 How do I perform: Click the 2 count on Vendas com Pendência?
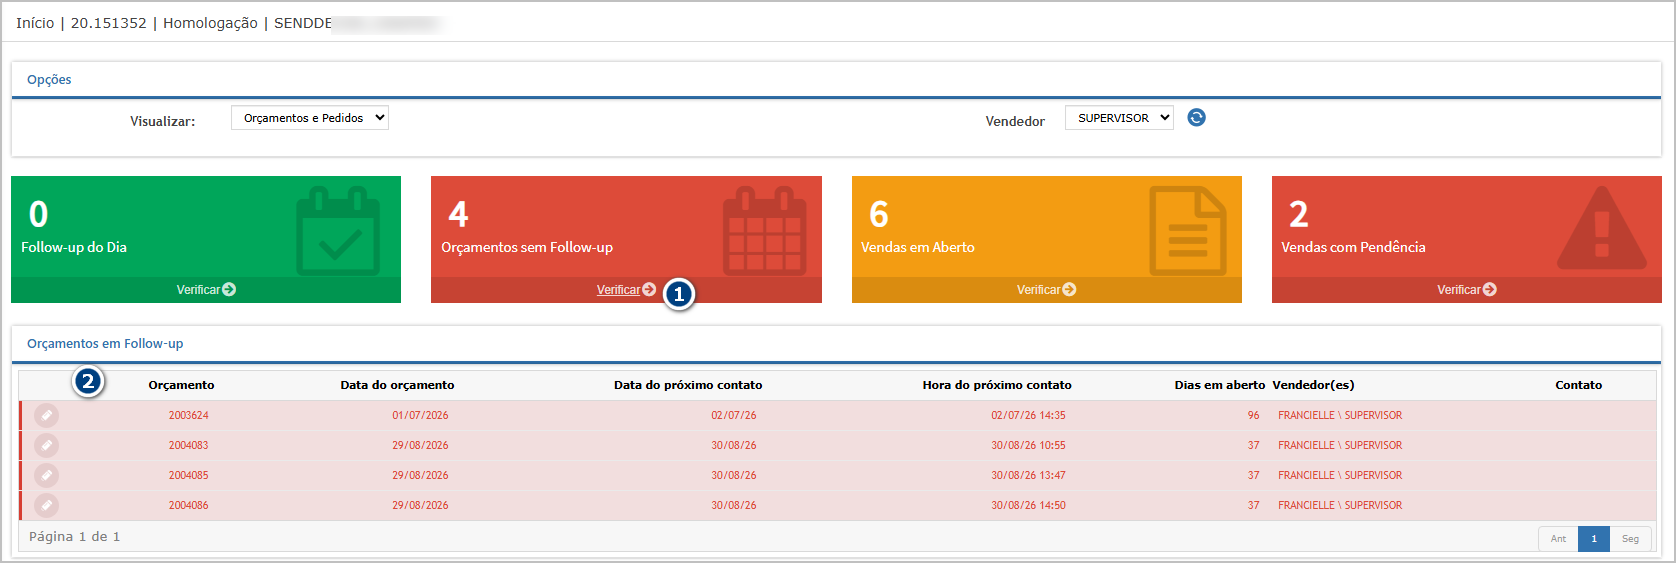1298,214
